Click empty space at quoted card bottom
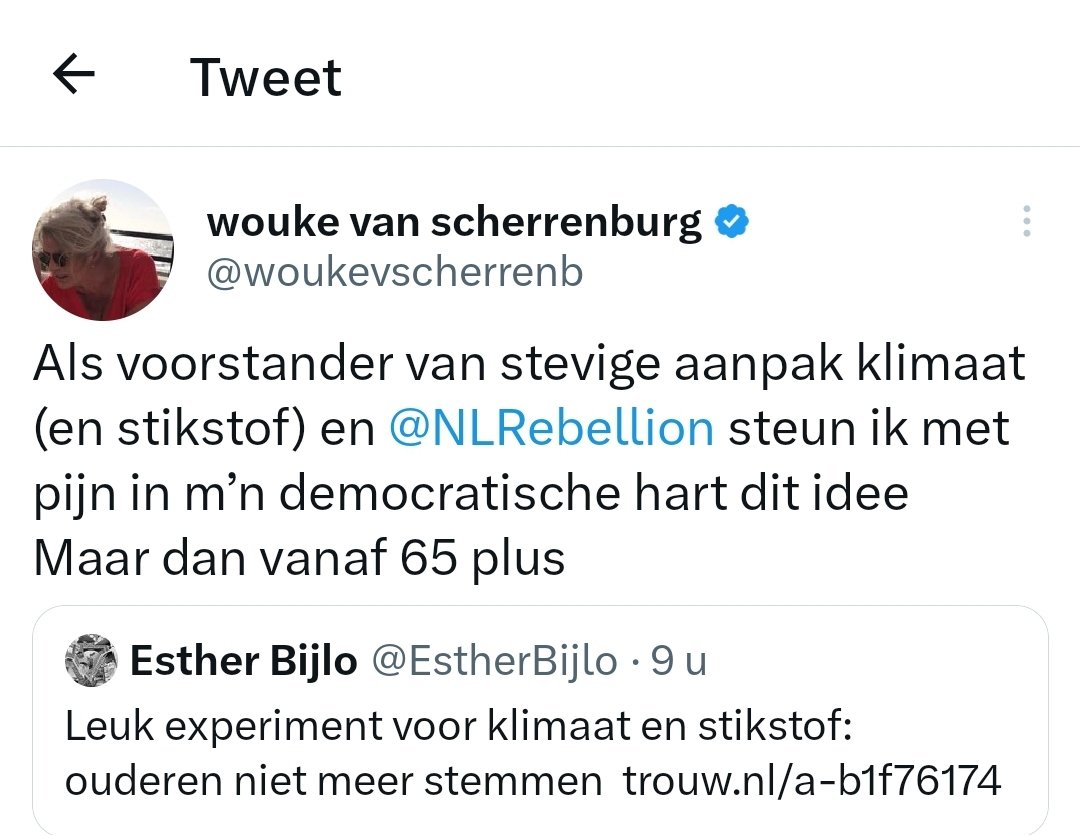The width and height of the screenshot is (1080, 835). tap(540, 820)
